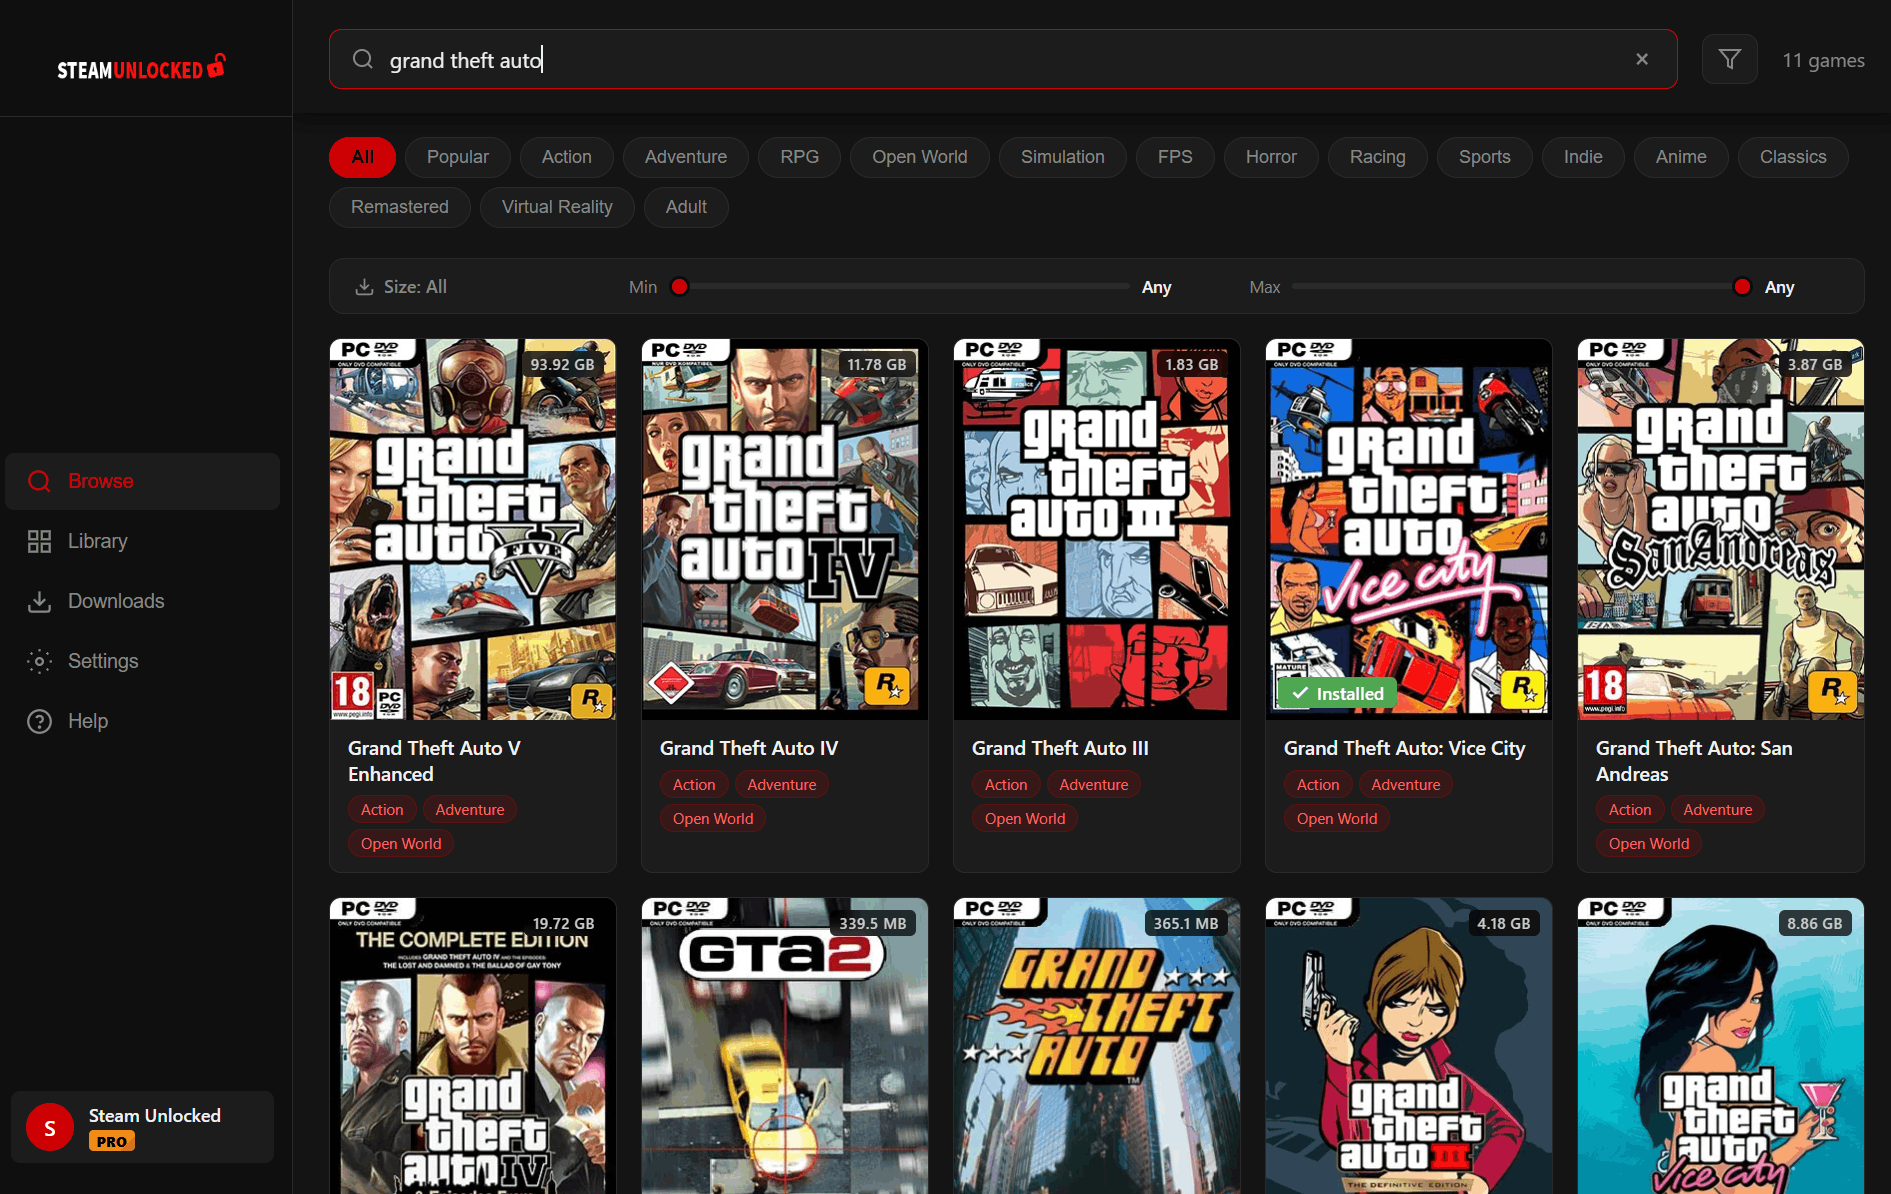Image resolution: width=1891 pixels, height=1194 pixels.
Task: Filter by FPS category
Action: pos(1175,157)
